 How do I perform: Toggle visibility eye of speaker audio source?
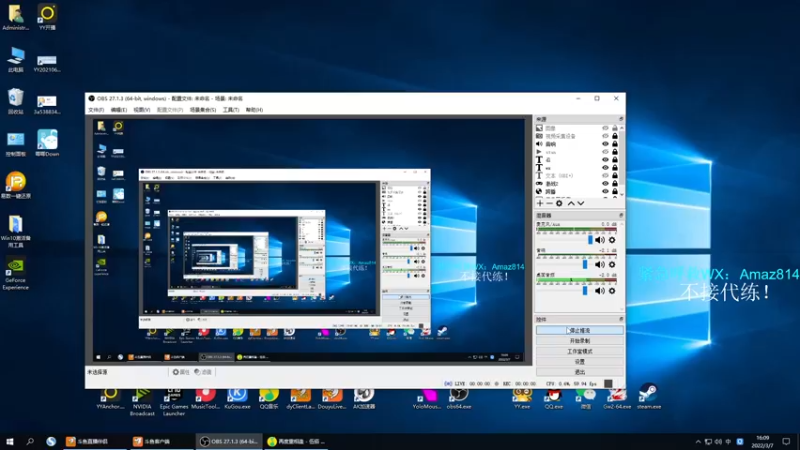pyautogui.click(x=605, y=144)
